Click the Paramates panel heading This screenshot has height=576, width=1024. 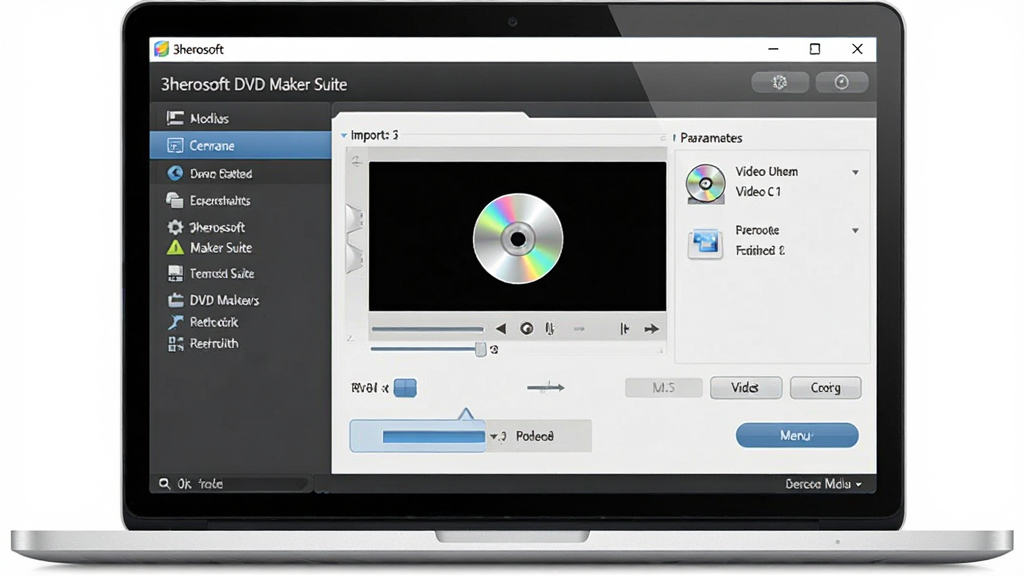click(x=711, y=138)
